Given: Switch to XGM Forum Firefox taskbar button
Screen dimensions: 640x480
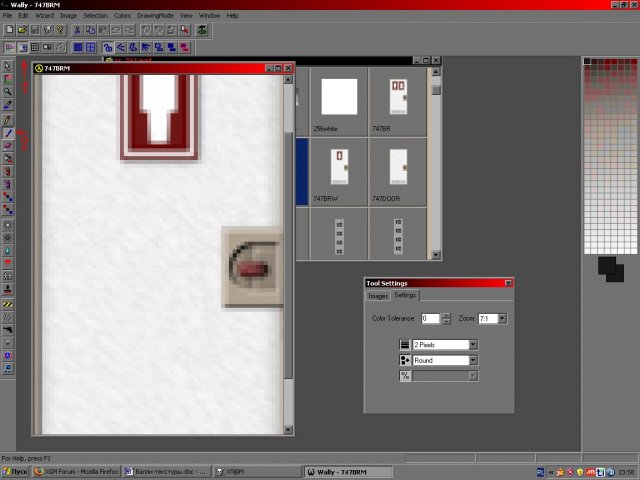Looking at the screenshot, I should (76, 472).
